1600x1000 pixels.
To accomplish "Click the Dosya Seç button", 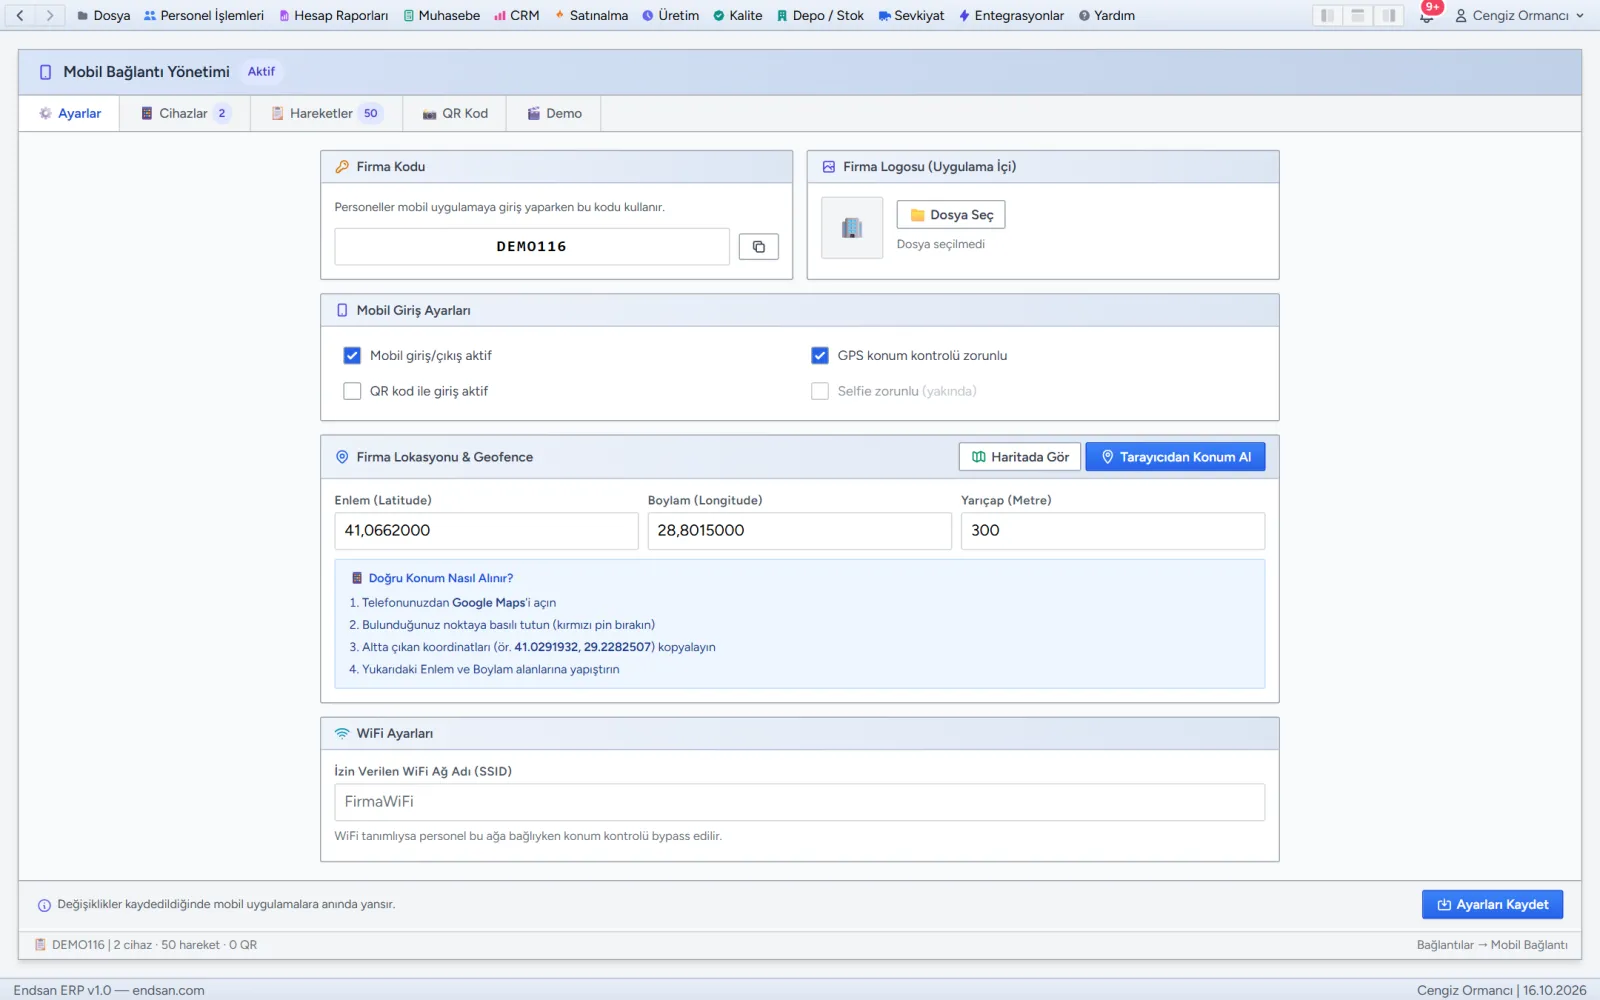I will click(x=951, y=215).
